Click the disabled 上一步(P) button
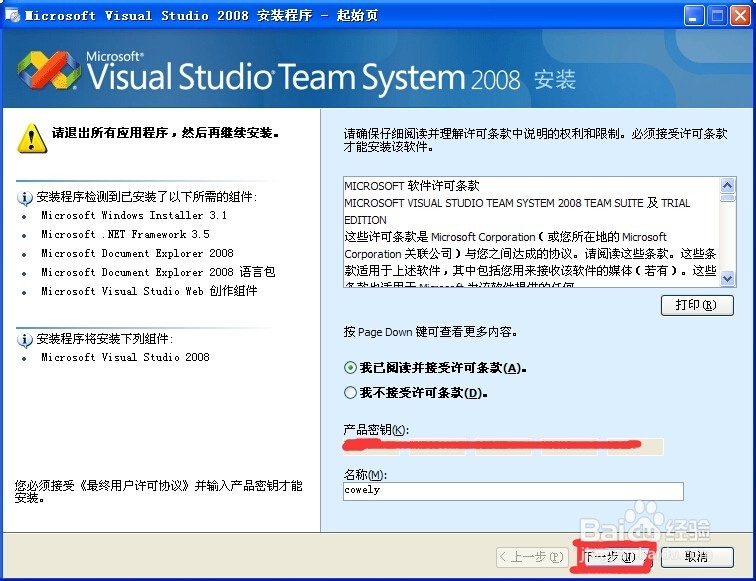The height and width of the screenshot is (581, 756). click(532, 557)
